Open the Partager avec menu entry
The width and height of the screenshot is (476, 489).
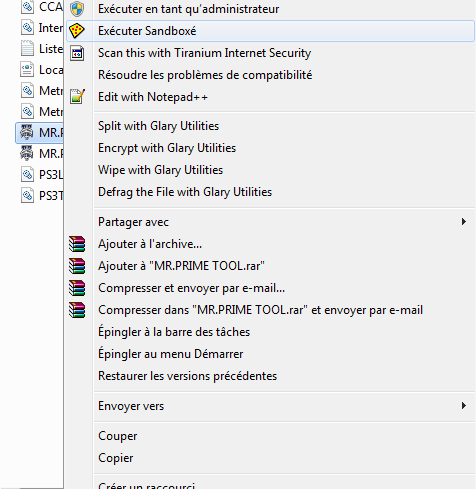(133, 222)
